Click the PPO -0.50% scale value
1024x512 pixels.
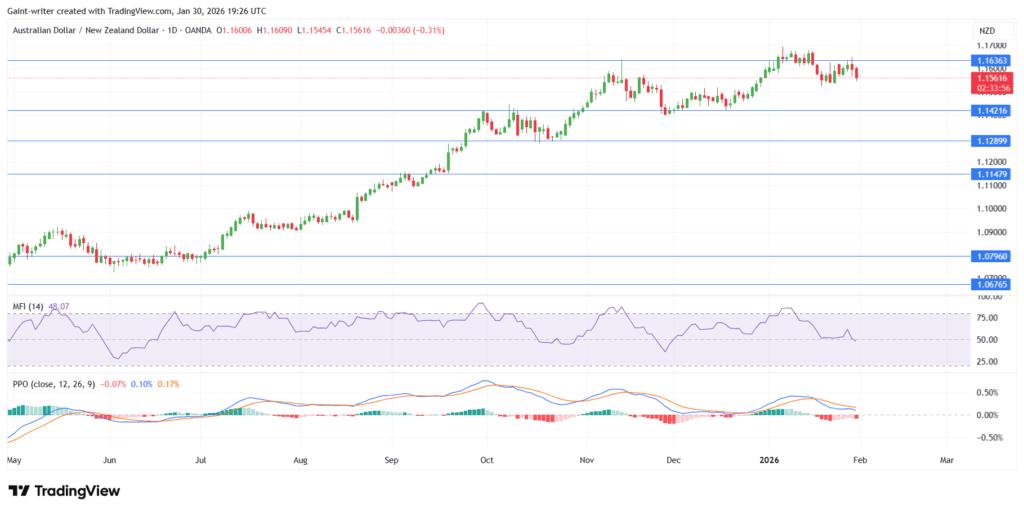[989, 438]
